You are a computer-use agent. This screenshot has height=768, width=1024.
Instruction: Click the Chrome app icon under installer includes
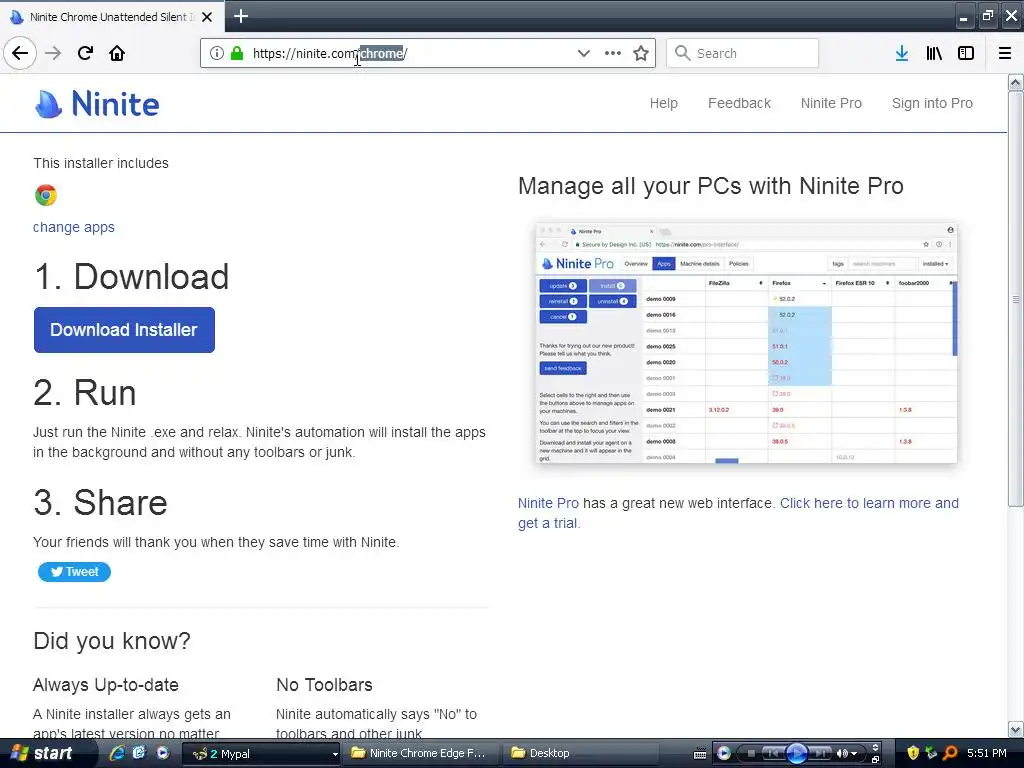pyautogui.click(x=46, y=195)
